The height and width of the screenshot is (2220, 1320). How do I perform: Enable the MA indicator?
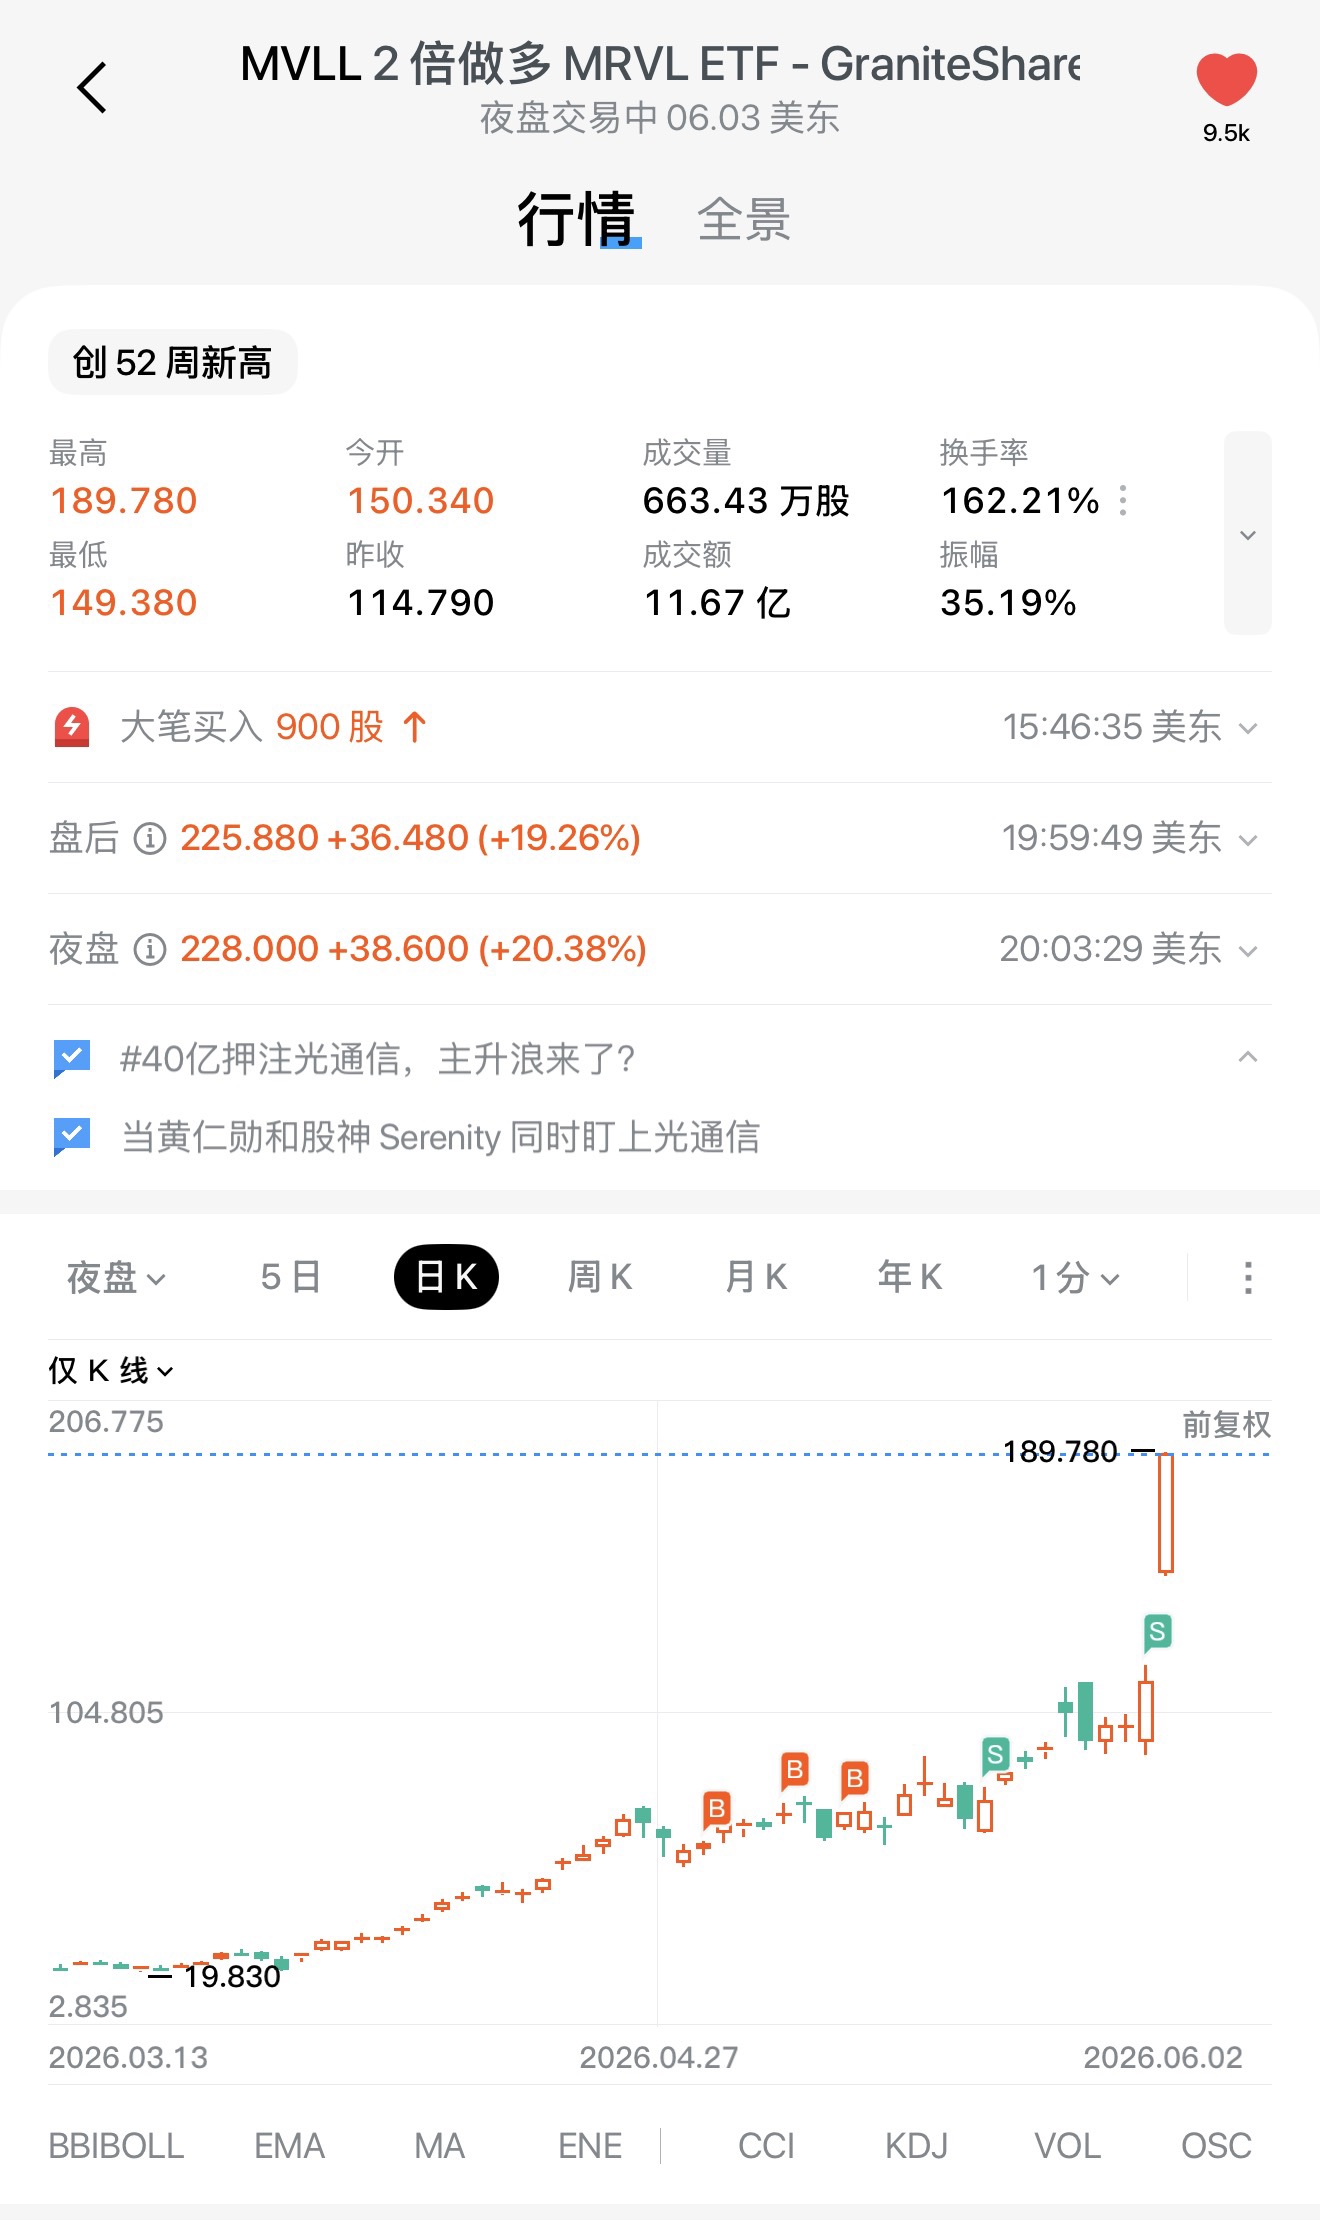(440, 2145)
